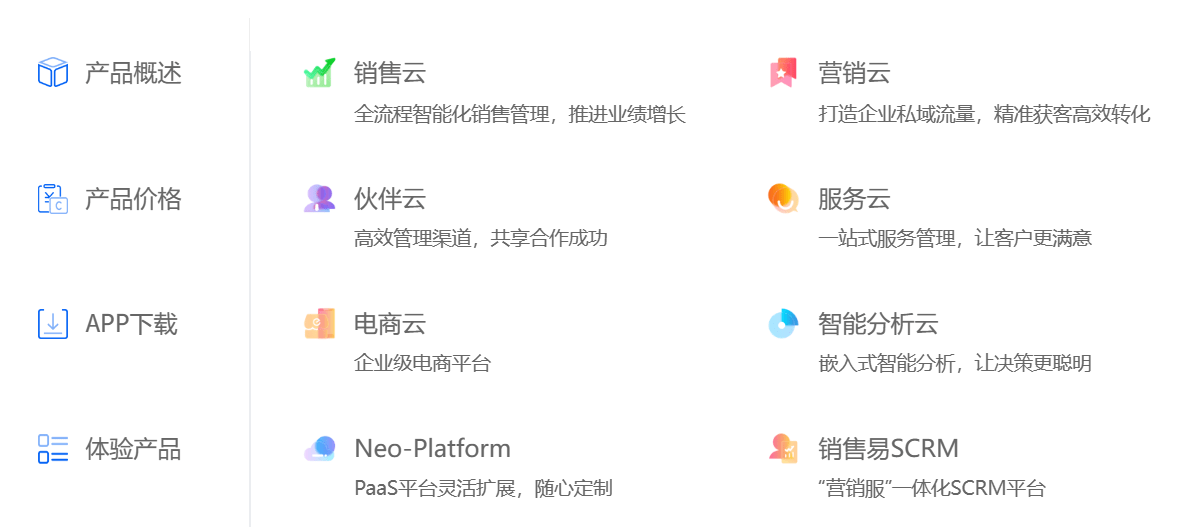
Task: Click the Neo-Platform title link
Action: click(433, 449)
